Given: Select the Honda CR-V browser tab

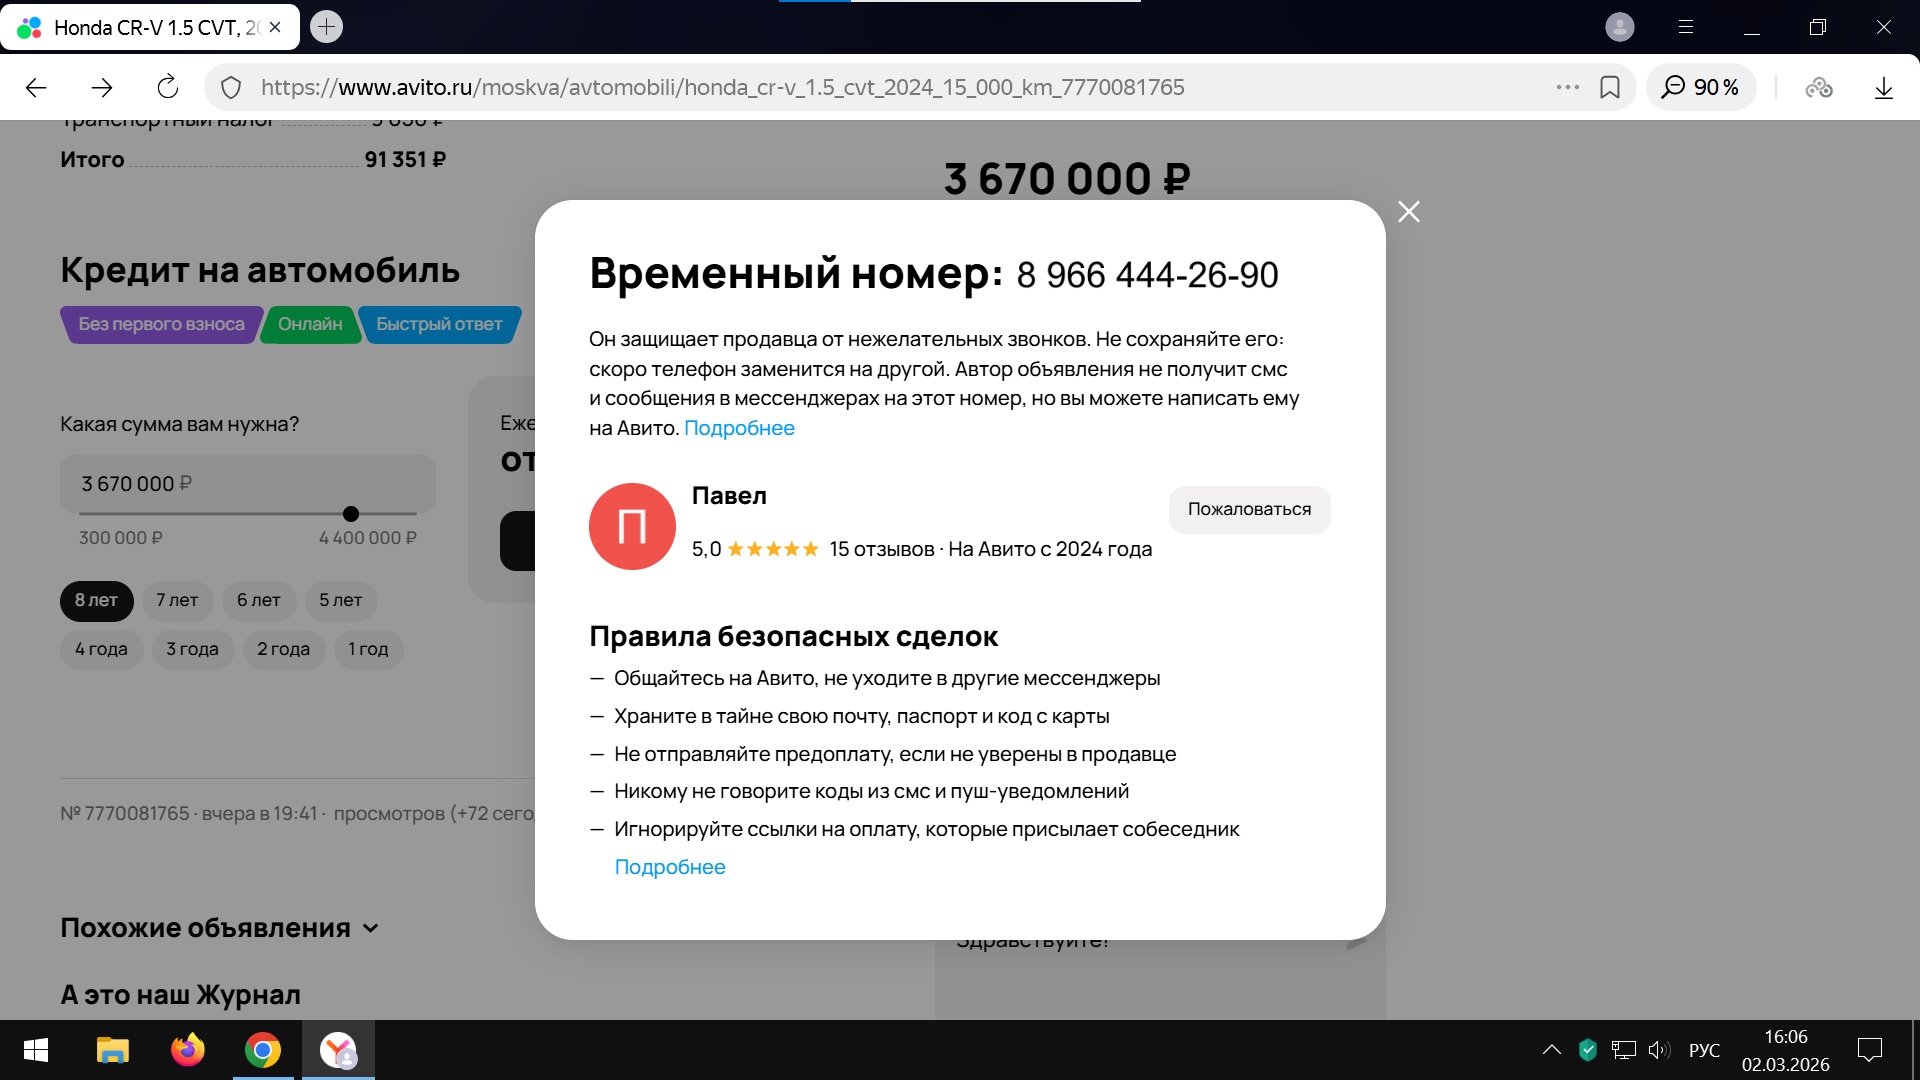Looking at the screenshot, I should [150, 27].
